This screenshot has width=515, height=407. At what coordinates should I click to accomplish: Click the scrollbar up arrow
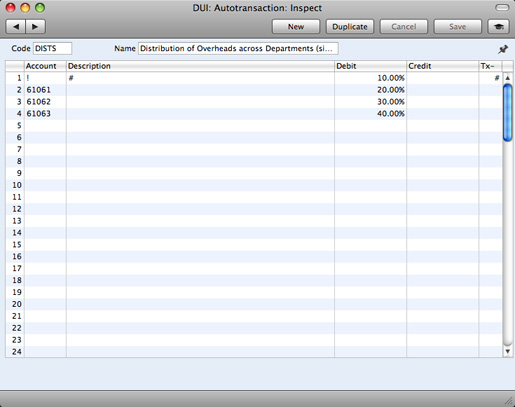point(507,78)
